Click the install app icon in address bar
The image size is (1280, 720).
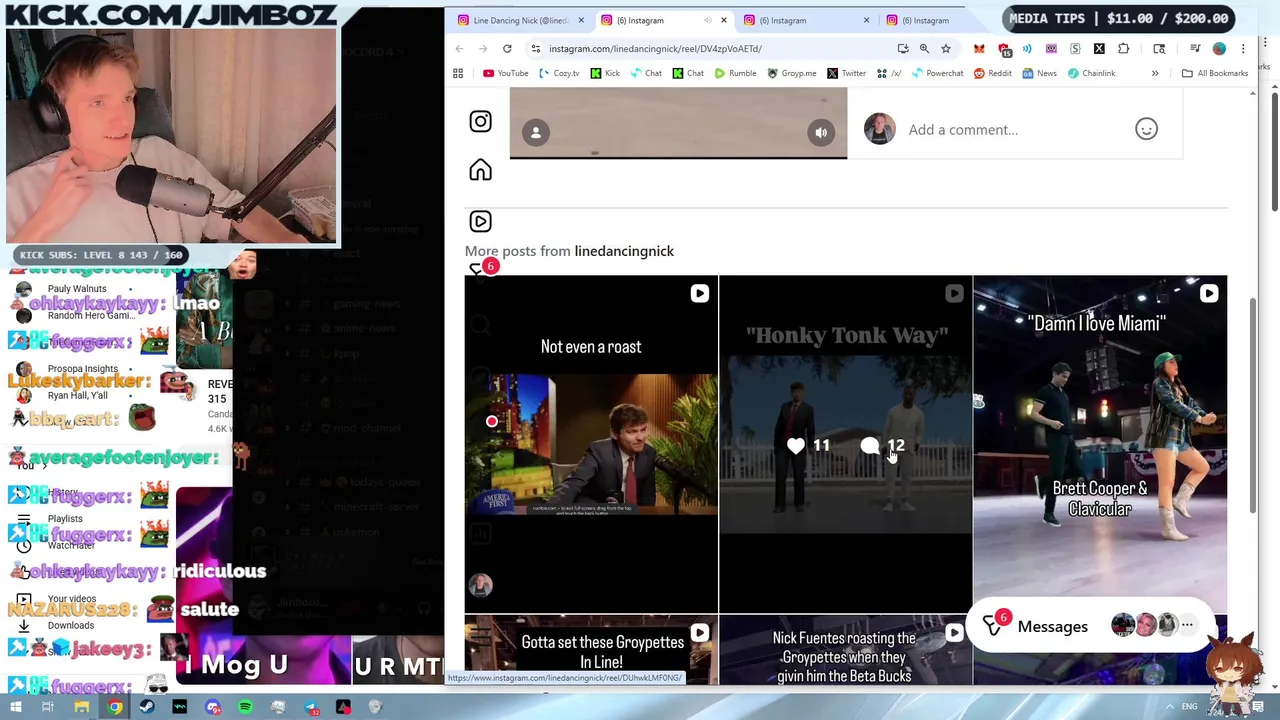pyautogui.click(x=903, y=48)
